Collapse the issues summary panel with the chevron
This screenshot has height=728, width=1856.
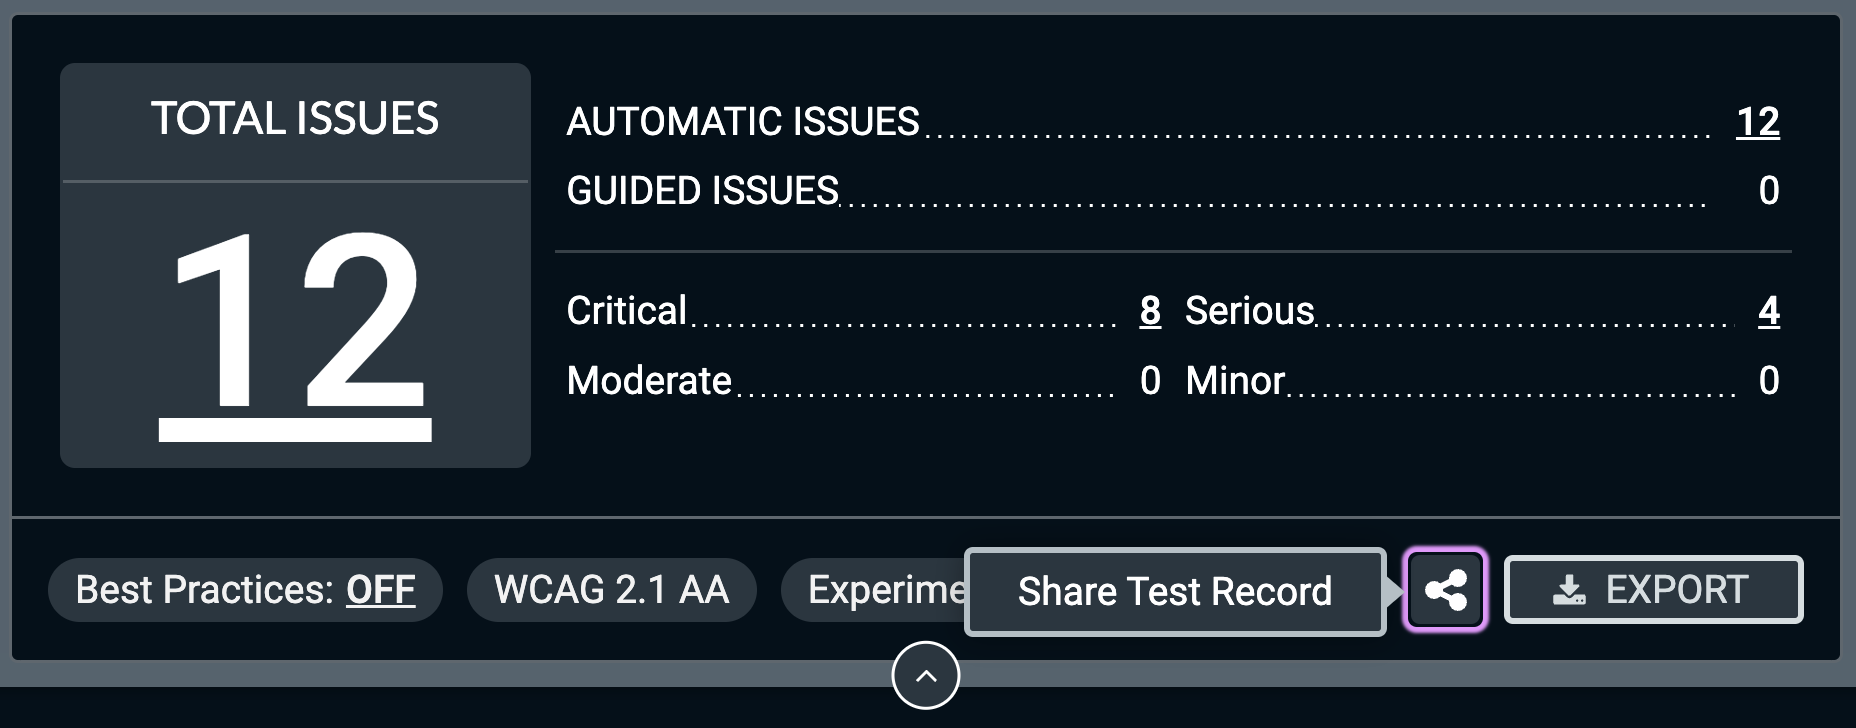(x=926, y=675)
